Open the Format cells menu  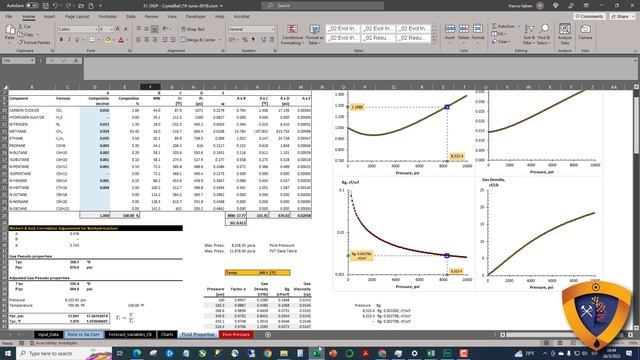click(x=478, y=32)
